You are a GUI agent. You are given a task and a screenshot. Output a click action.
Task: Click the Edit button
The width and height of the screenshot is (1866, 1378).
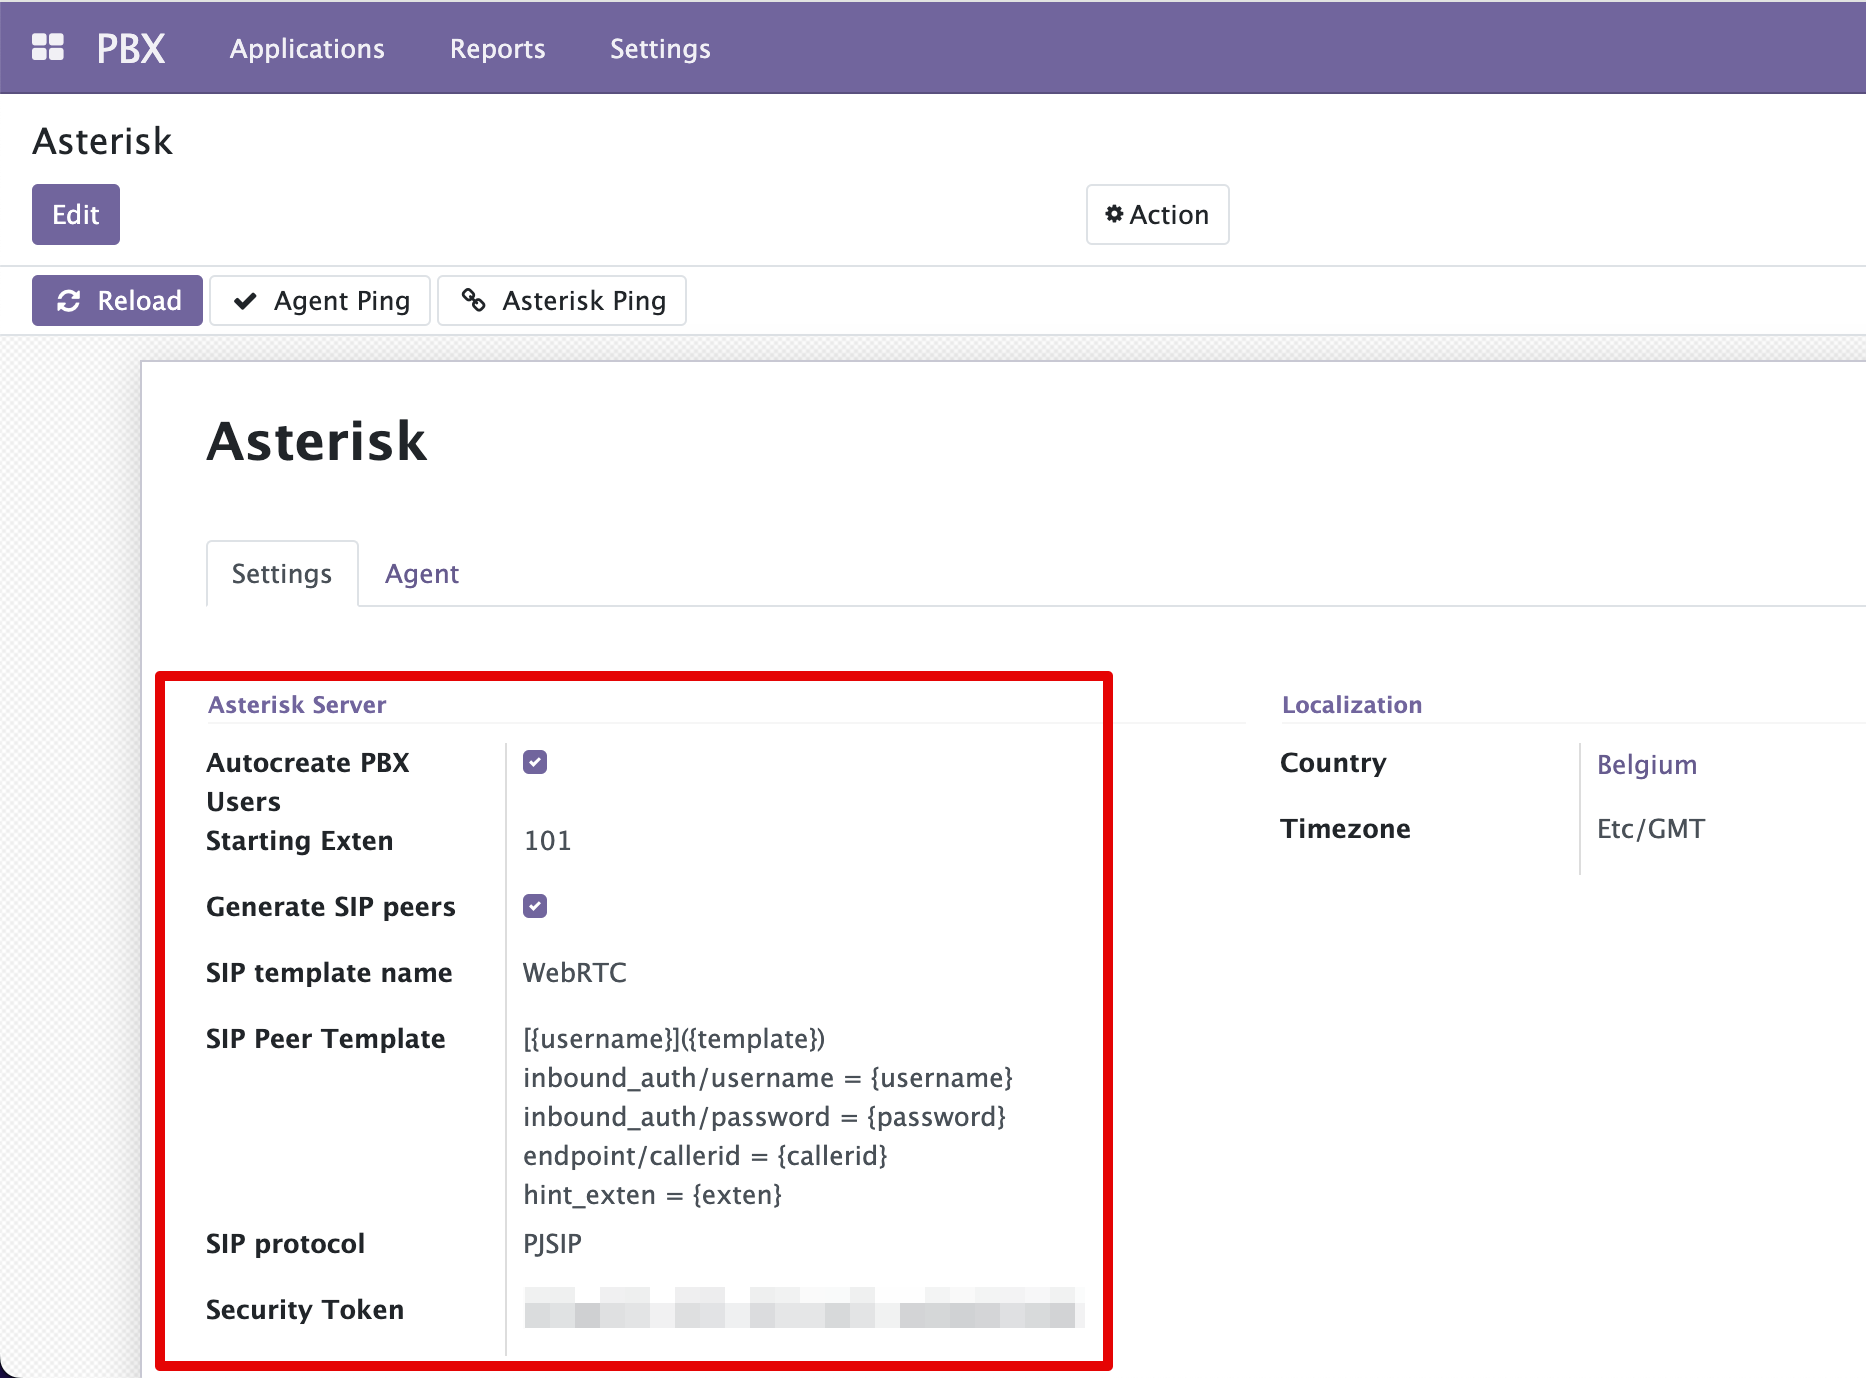tap(76, 215)
